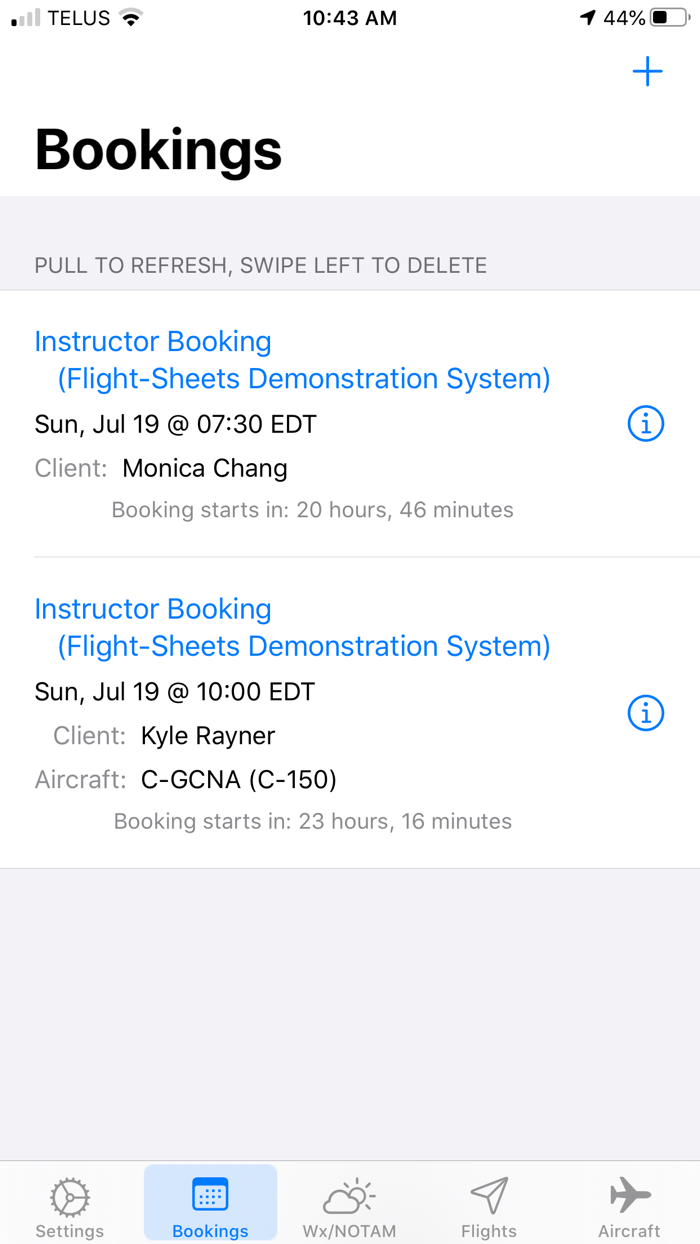The width and height of the screenshot is (700, 1244).
Task: Open Monica Chang's Instructor Booking link
Action: 153,341
